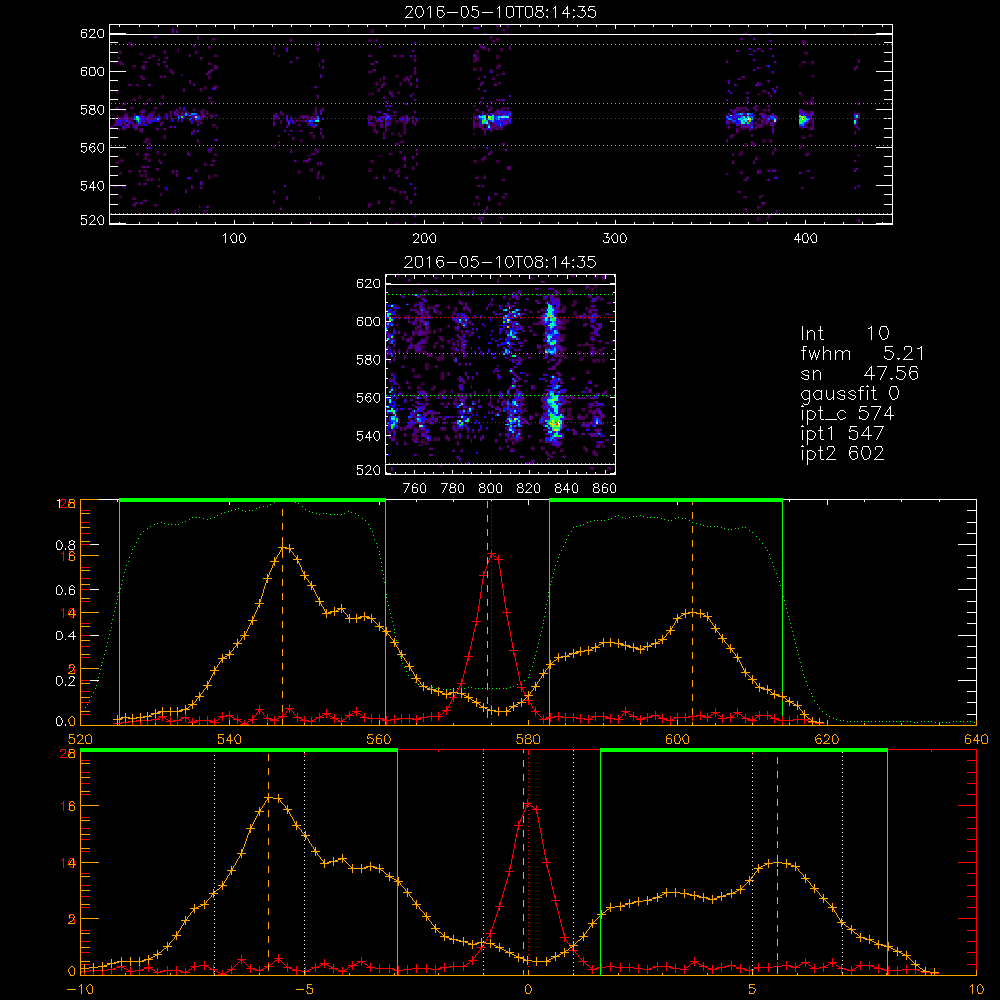Click the 'sn 47.56' value line
Viewport: 1000px width, 1000px height.
tap(859, 373)
